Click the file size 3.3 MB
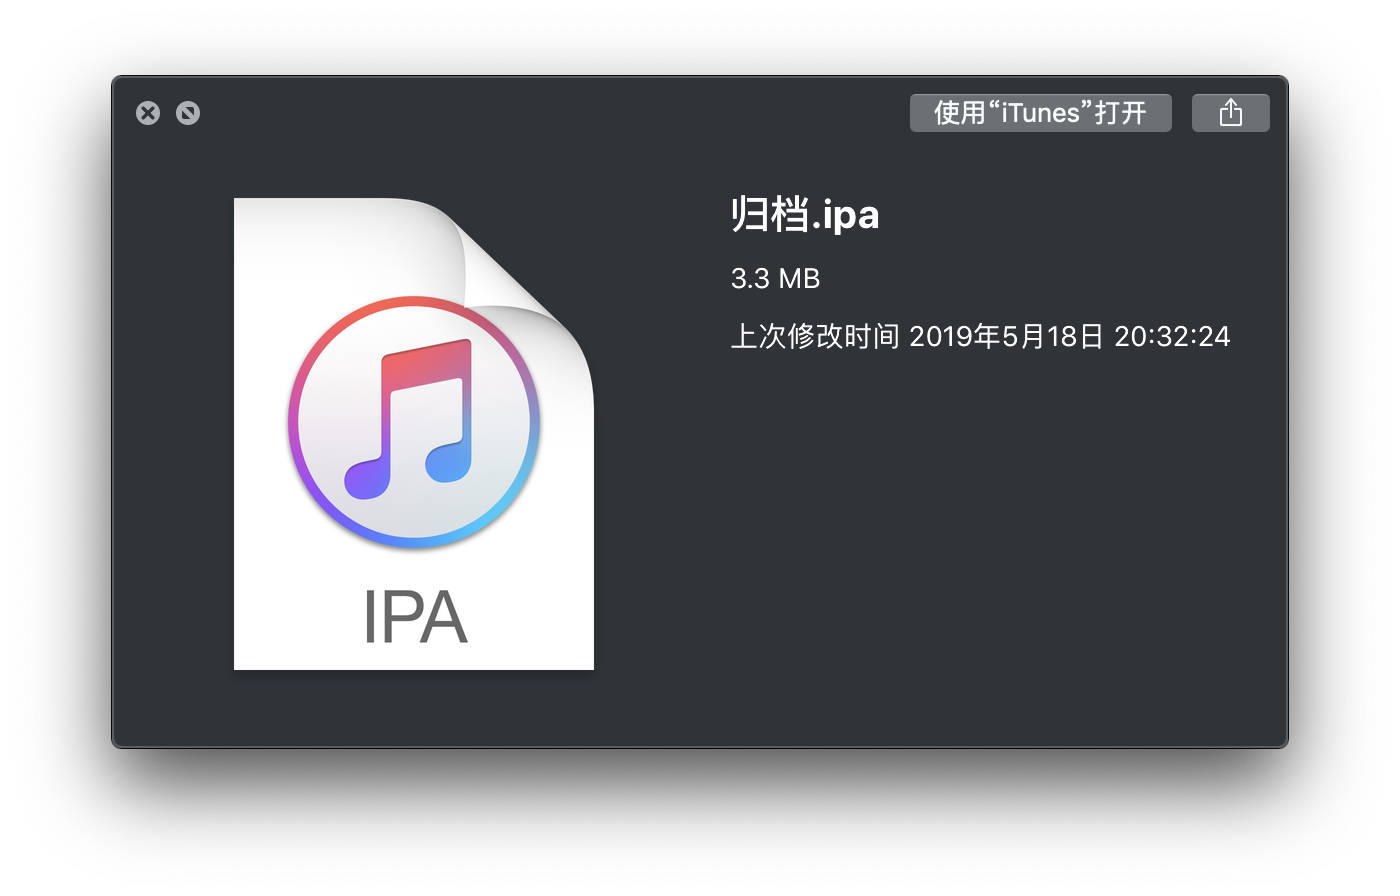Image resolution: width=1400 pixels, height=896 pixels. click(775, 278)
